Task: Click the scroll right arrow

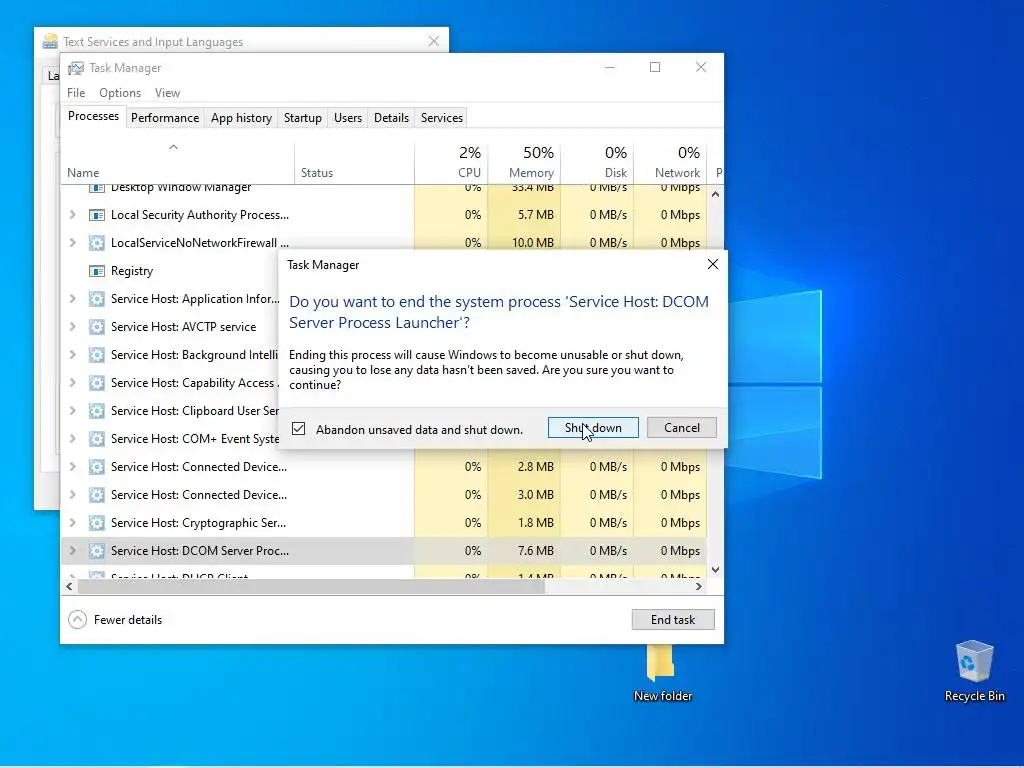Action: pyautogui.click(x=698, y=586)
